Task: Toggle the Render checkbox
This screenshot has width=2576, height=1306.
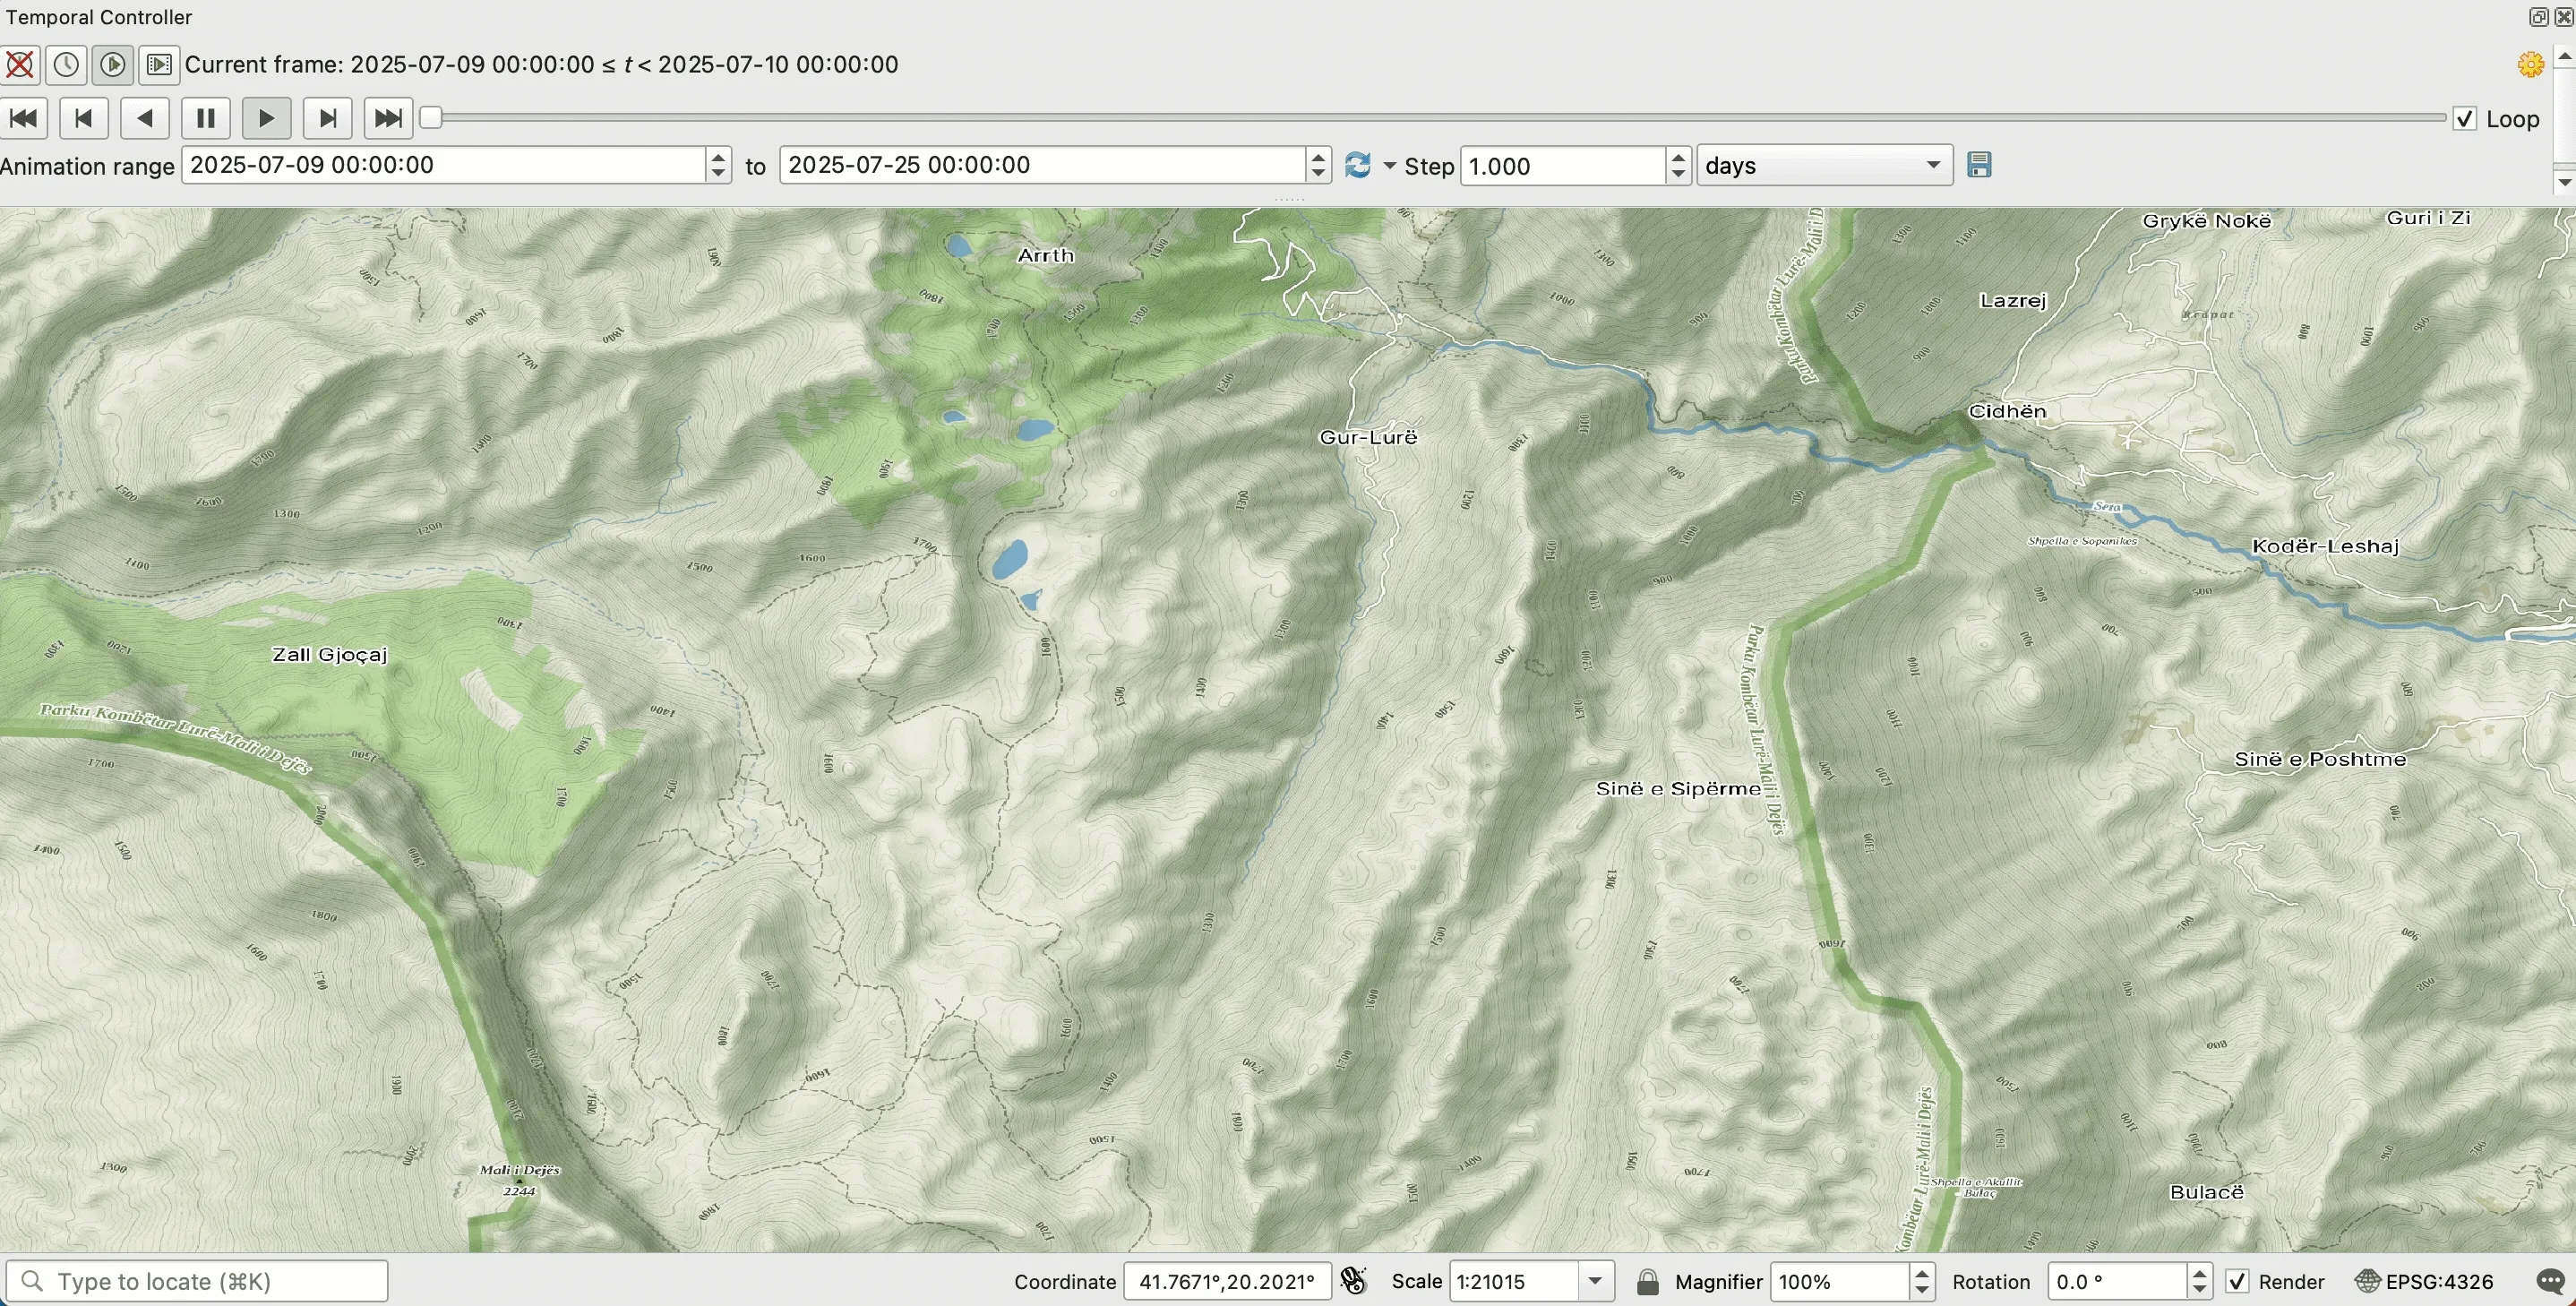Action: click(2237, 1281)
